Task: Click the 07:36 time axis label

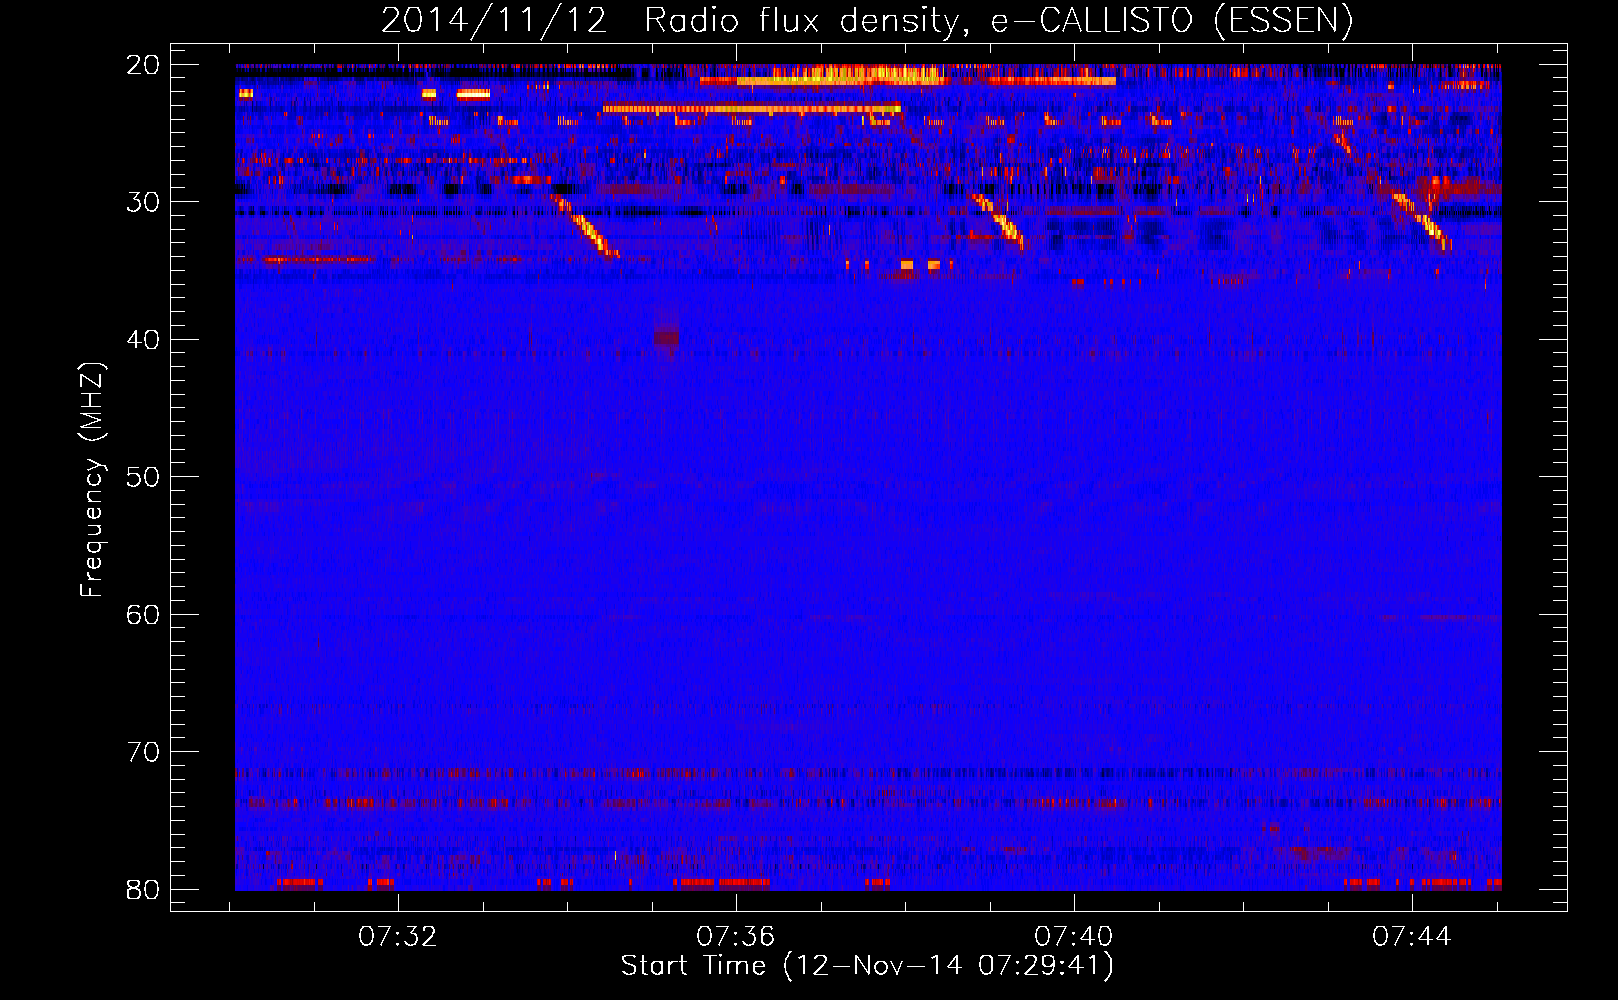Action: point(736,937)
